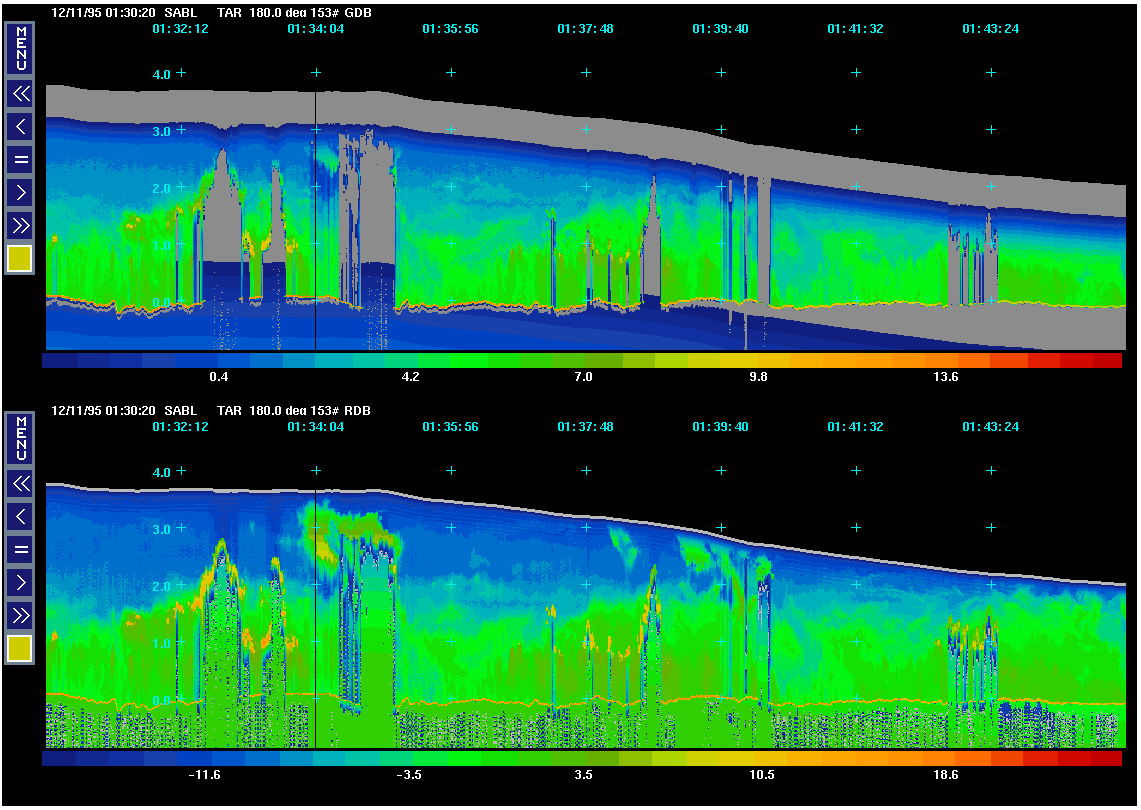The width and height of the screenshot is (1141, 810).
Task: Click single-left arrow in upper GDB panel
Action: [x=20, y=127]
